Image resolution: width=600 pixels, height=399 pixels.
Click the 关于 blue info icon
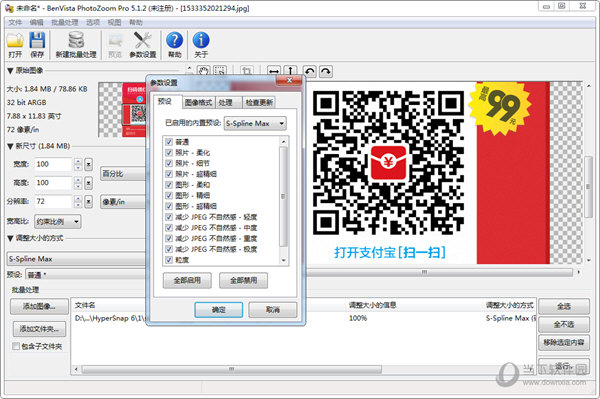pos(201,40)
